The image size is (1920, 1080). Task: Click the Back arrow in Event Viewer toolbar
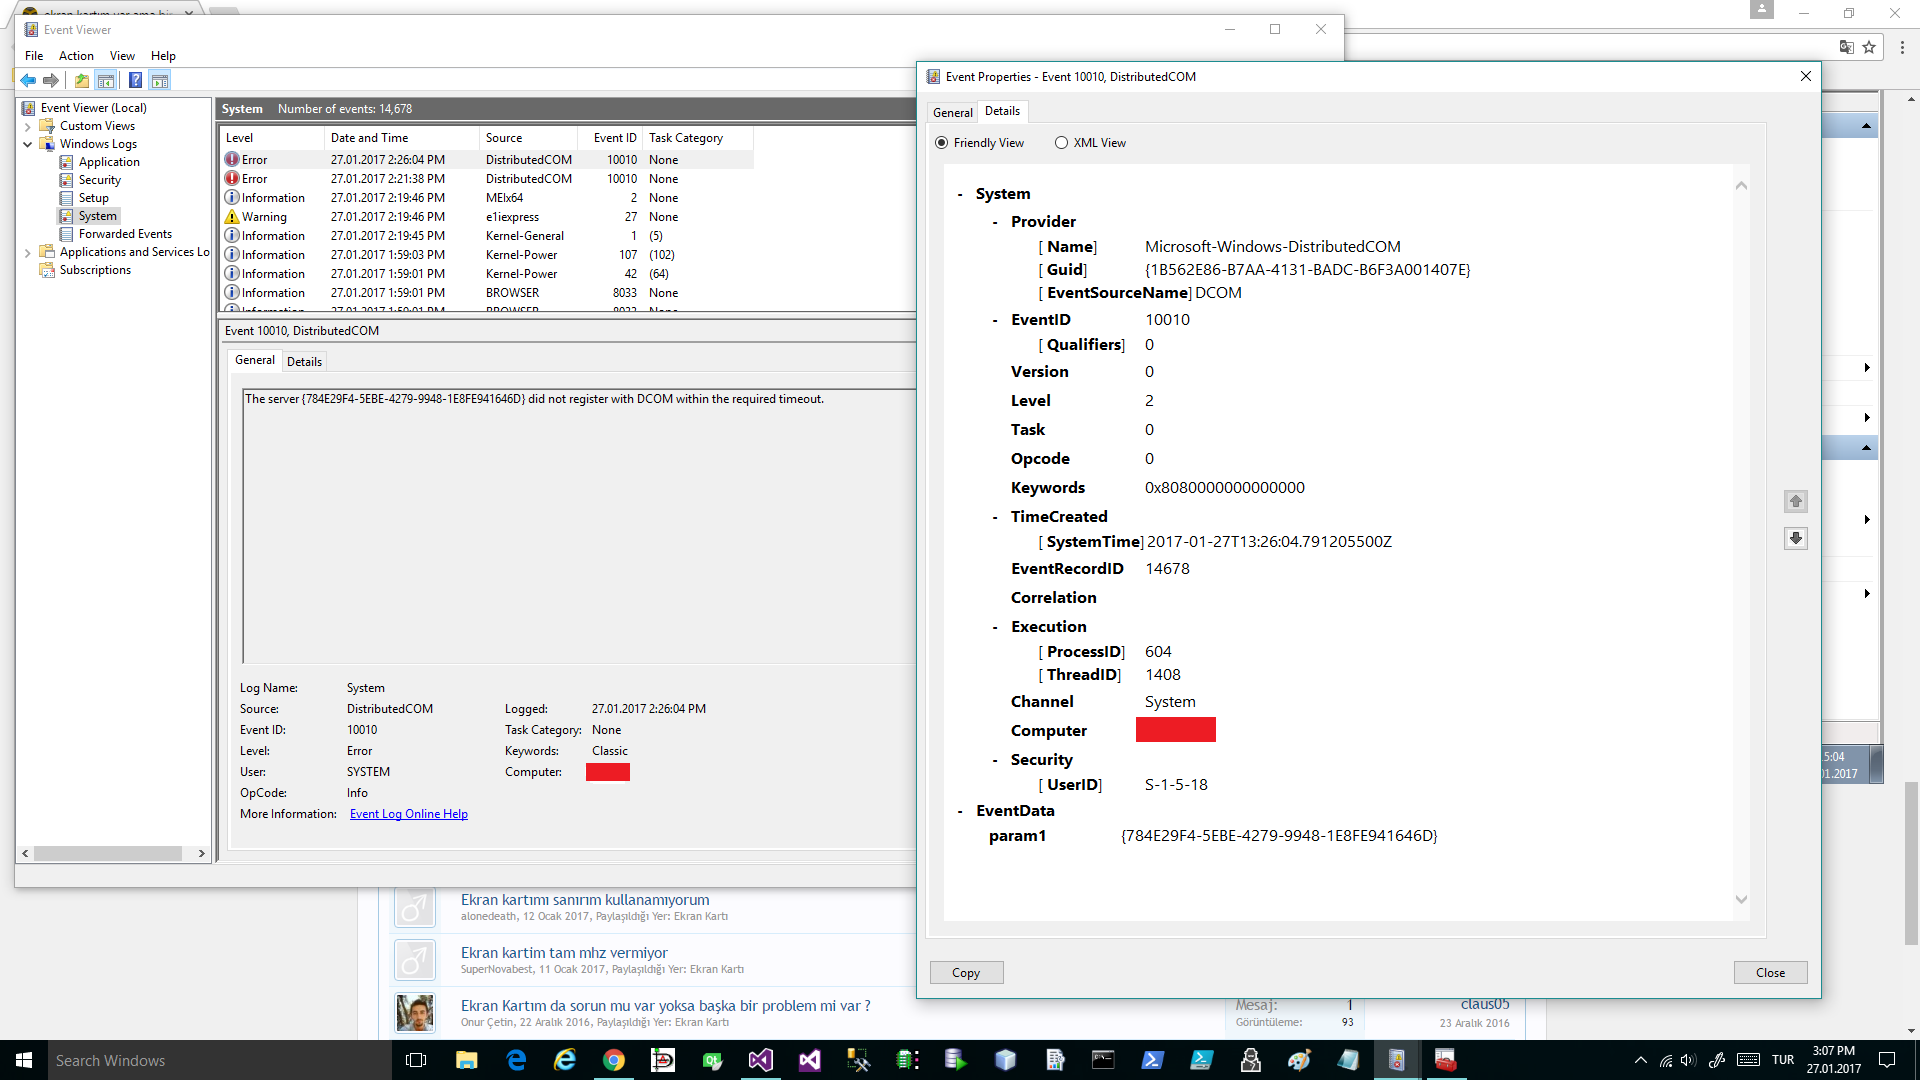click(28, 80)
